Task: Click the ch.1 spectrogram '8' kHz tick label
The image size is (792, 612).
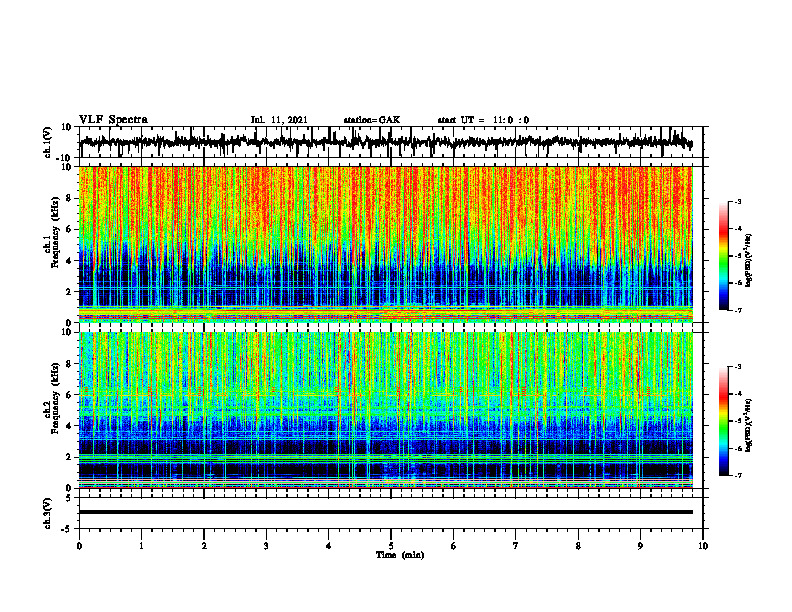Action: point(69,198)
